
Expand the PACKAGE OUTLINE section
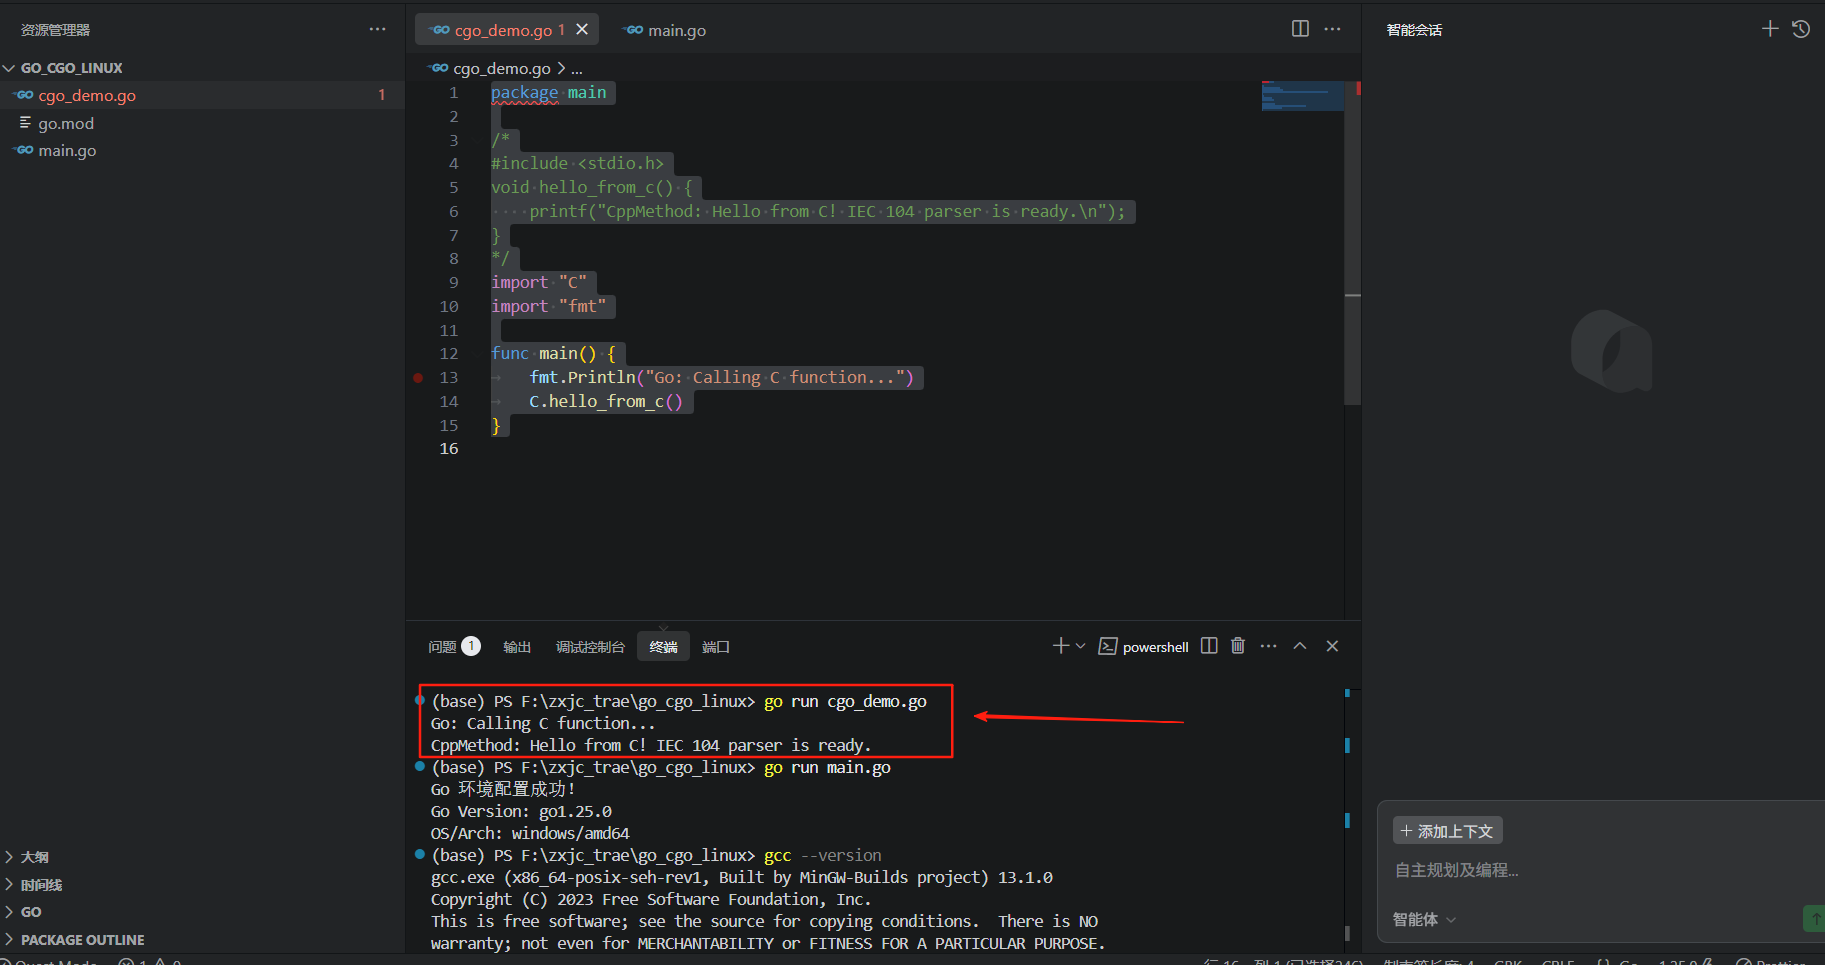pos(83,939)
